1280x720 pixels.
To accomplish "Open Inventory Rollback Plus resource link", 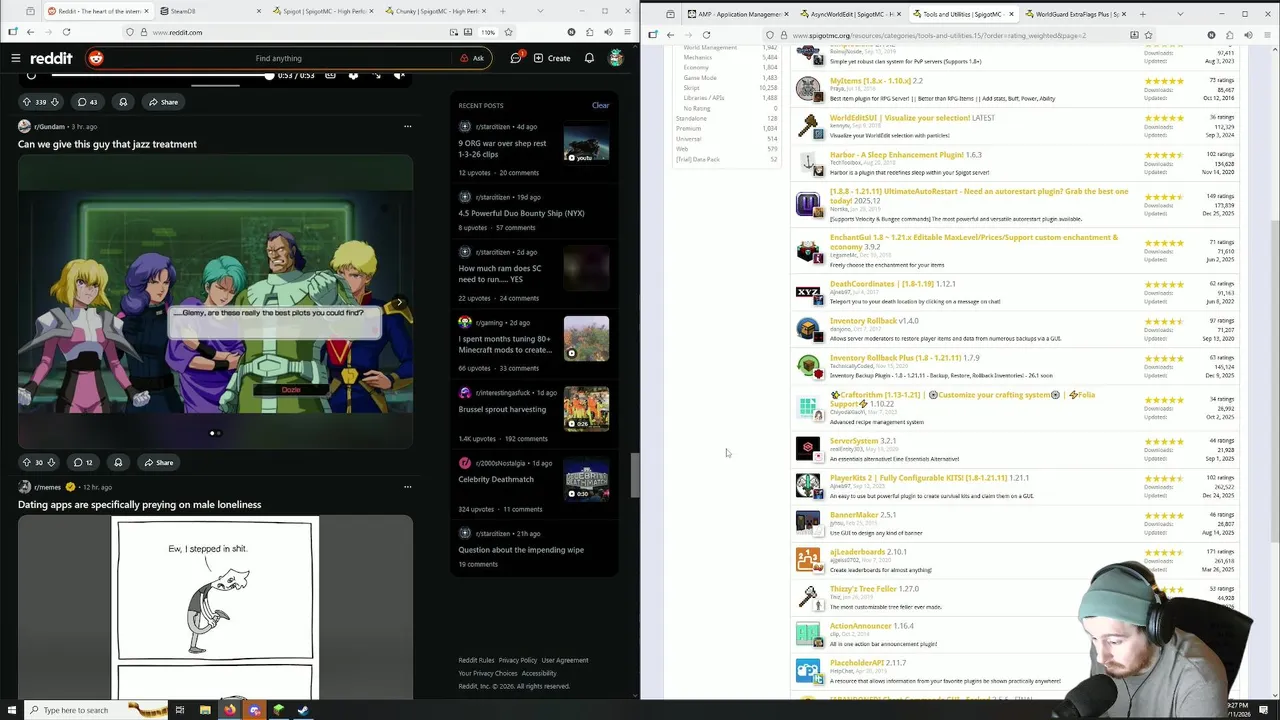I will 895,358.
